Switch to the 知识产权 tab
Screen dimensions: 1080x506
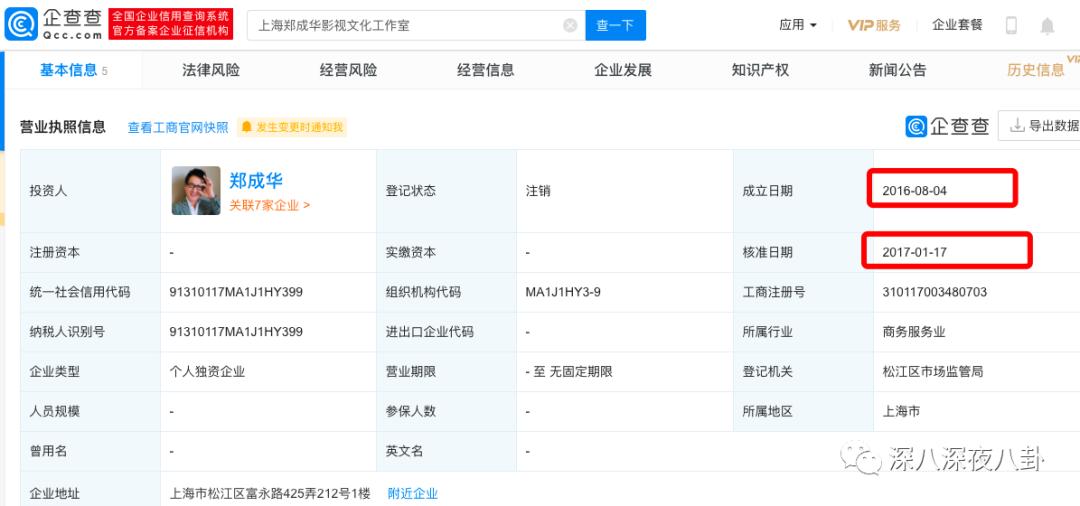click(760, 70)
